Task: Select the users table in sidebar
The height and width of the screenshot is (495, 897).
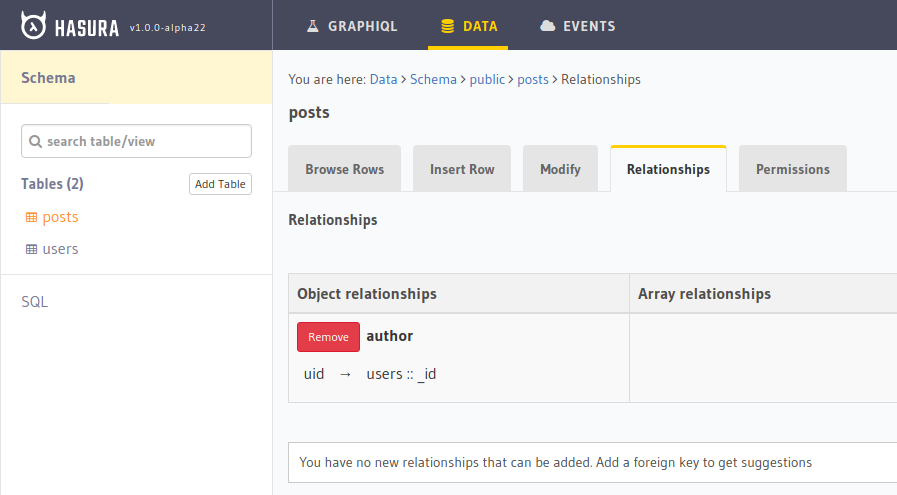Action: pyautogui.click(x=60, y=250)
